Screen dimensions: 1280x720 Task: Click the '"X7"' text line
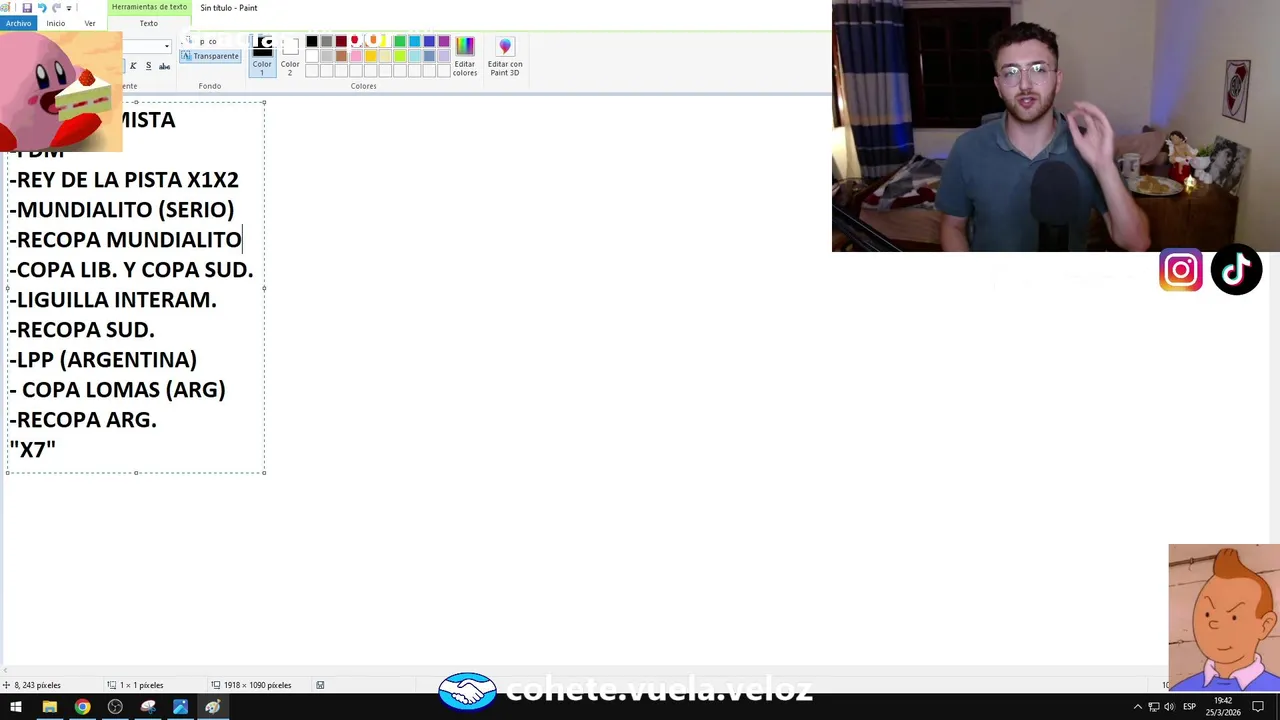coord(33,450)
